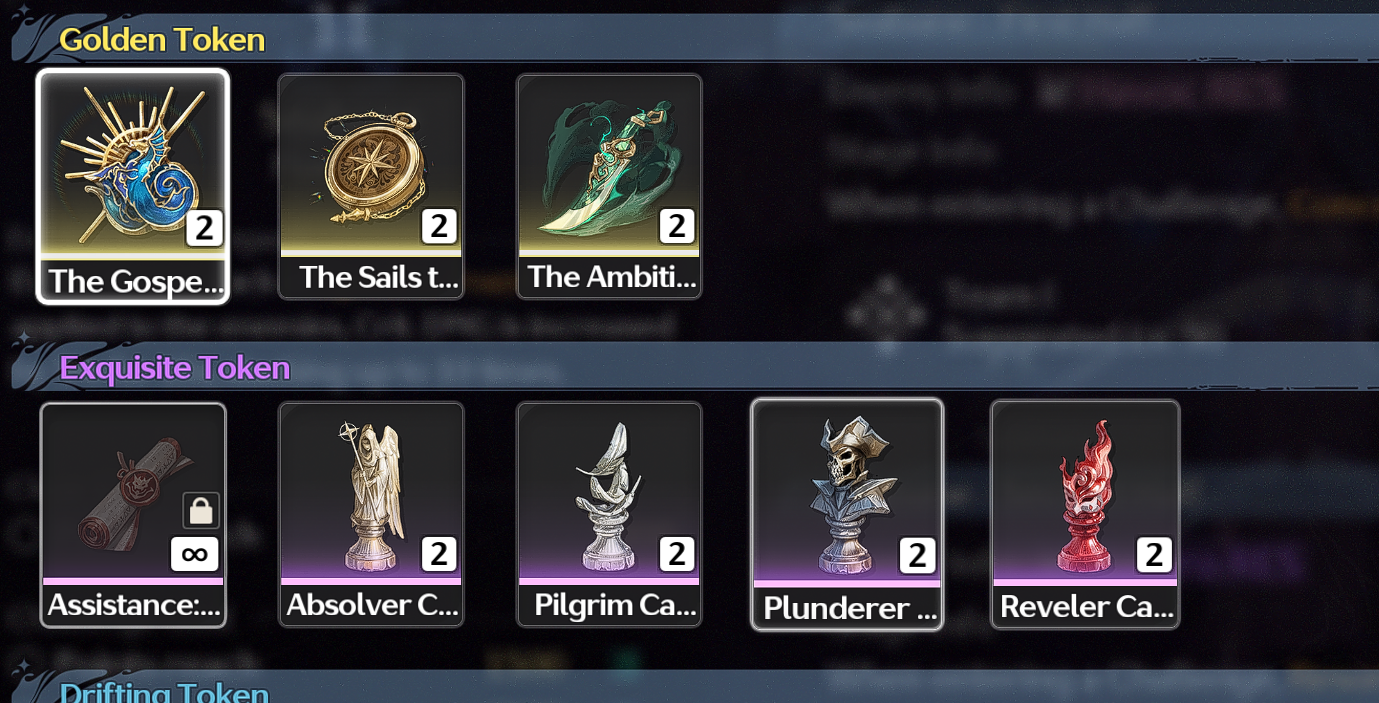Click count badge on Reveler token
Screen dimensions: 1379x703
tap(1154, 554)
